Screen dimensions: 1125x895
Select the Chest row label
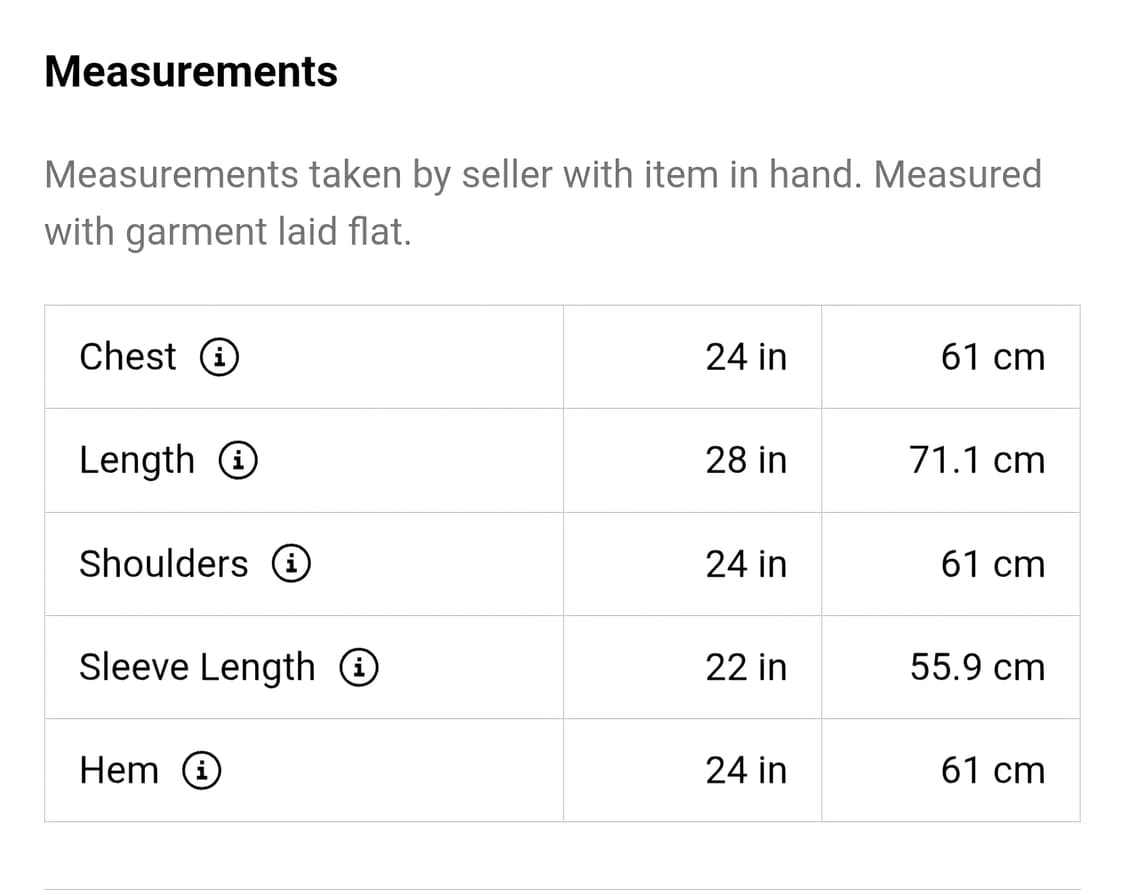[128, 357]
